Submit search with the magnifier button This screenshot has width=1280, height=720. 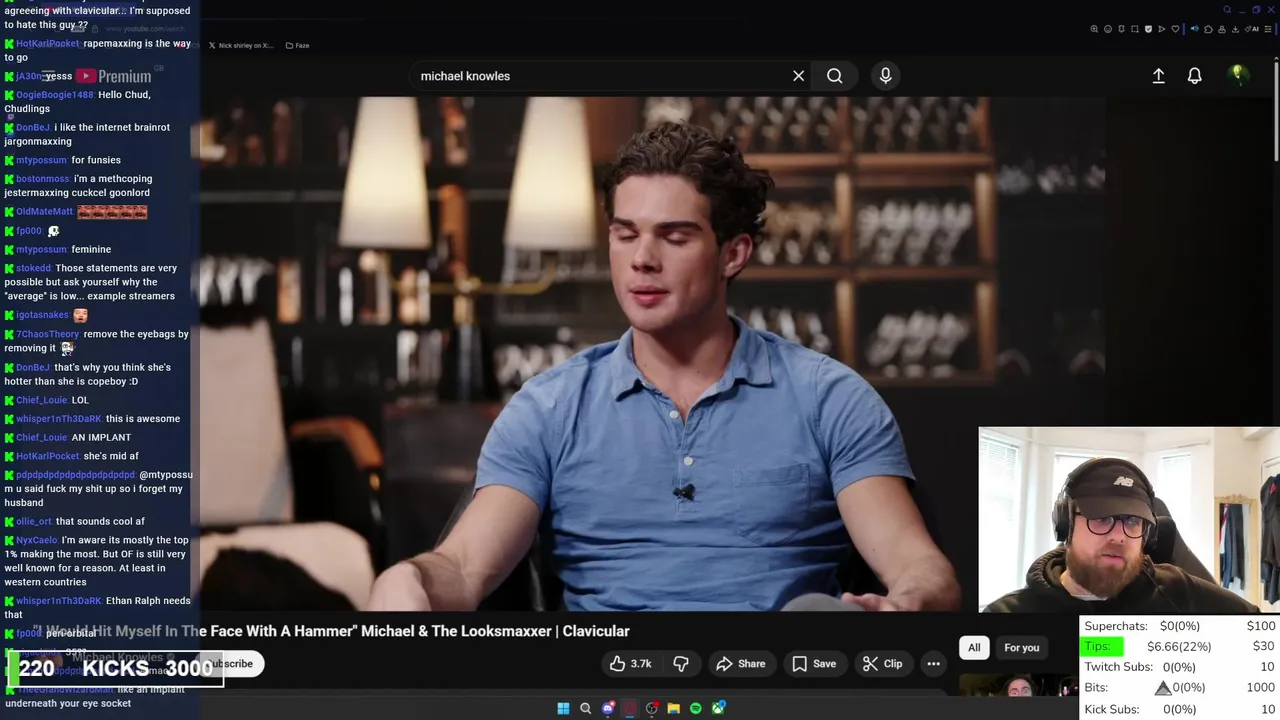click(834, 76)
